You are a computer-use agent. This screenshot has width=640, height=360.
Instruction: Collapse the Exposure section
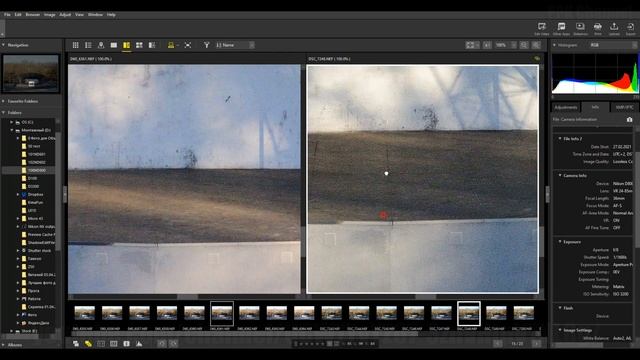pos(560,242)
